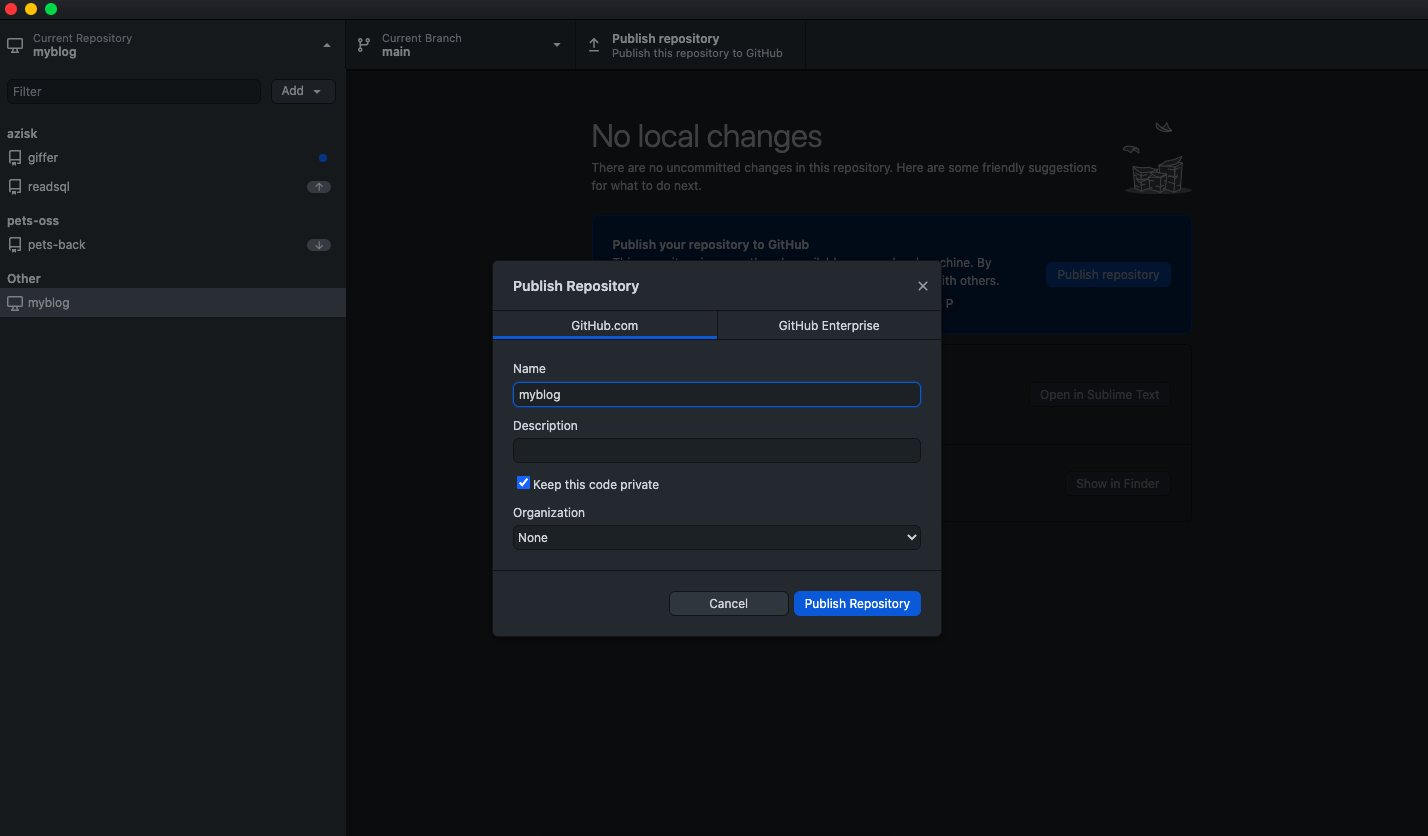This screenshot has height=836, width=1428.
Task: Click the azisk group heading
Action: [22, 133]
